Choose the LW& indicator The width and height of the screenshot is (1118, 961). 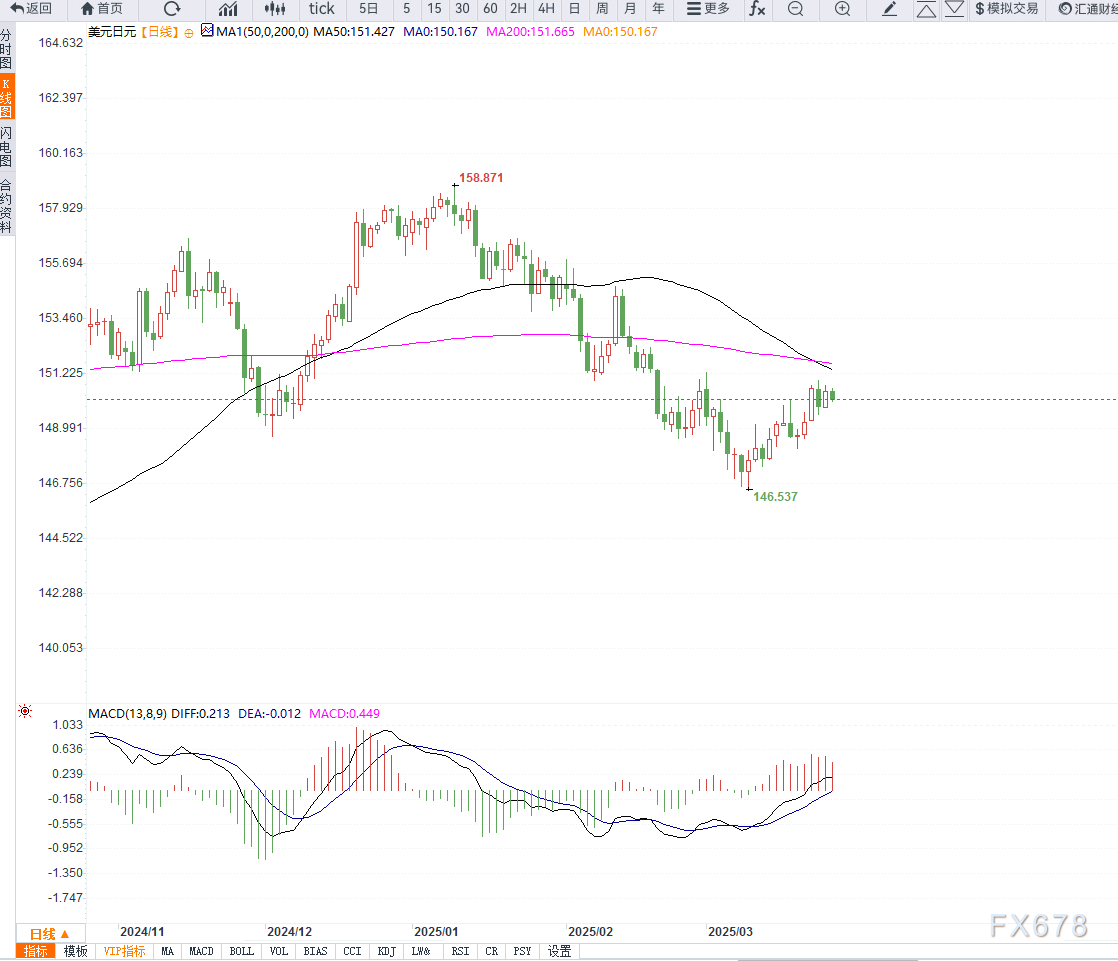point(421,951)
